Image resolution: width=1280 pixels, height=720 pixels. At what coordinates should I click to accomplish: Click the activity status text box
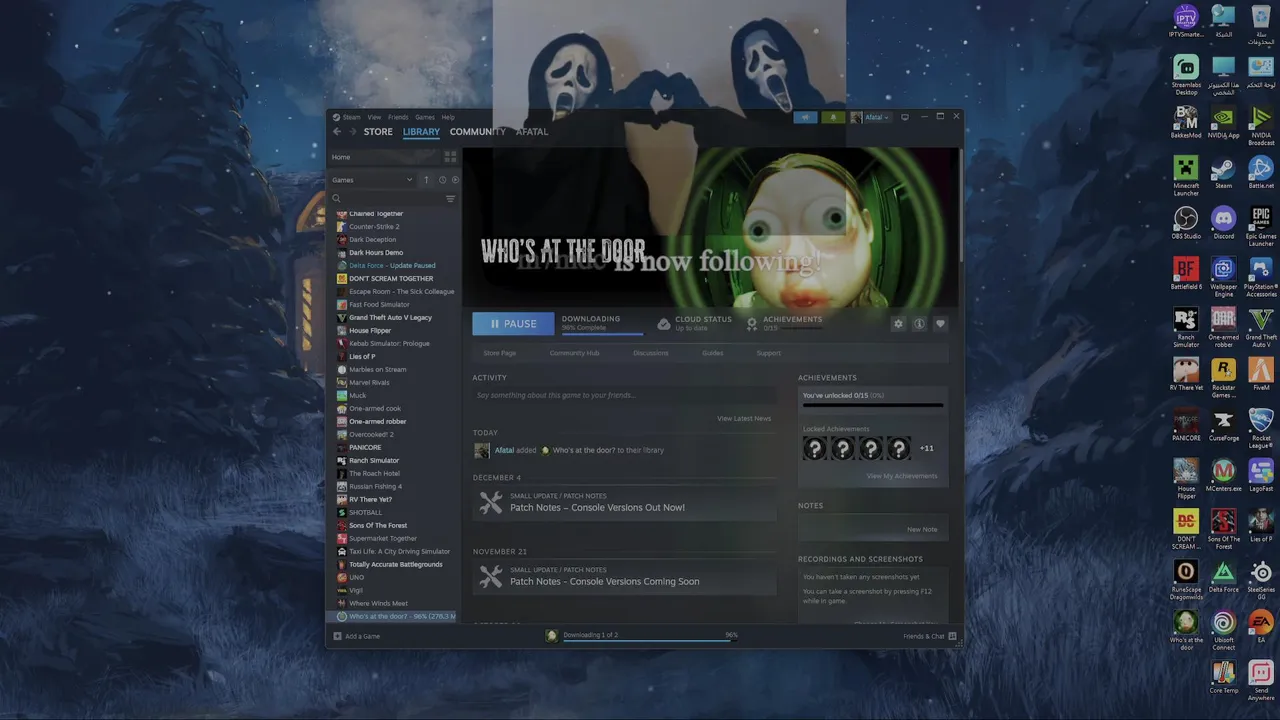[x=624, y=396]
